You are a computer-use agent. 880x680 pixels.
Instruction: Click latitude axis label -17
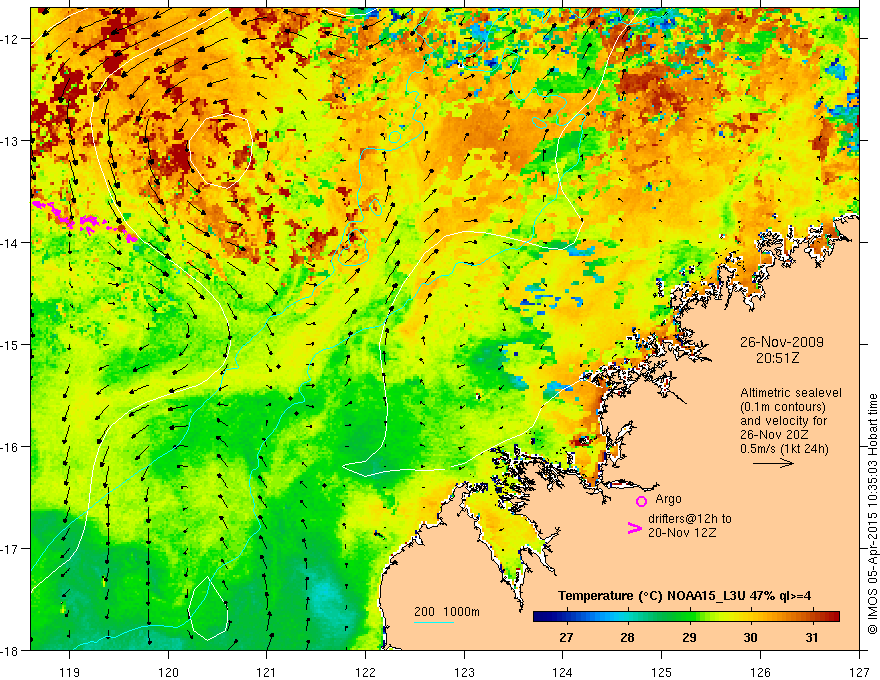tap(10, 549)
